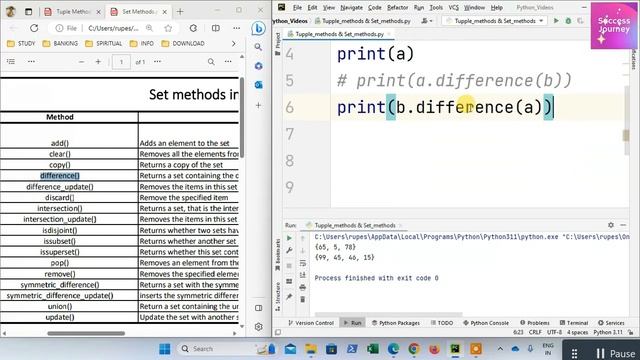The width and height of the screenshot is (640, 360).
Task: Open the Navigate menu in PyCharm
Action: (x=351, y=7)
